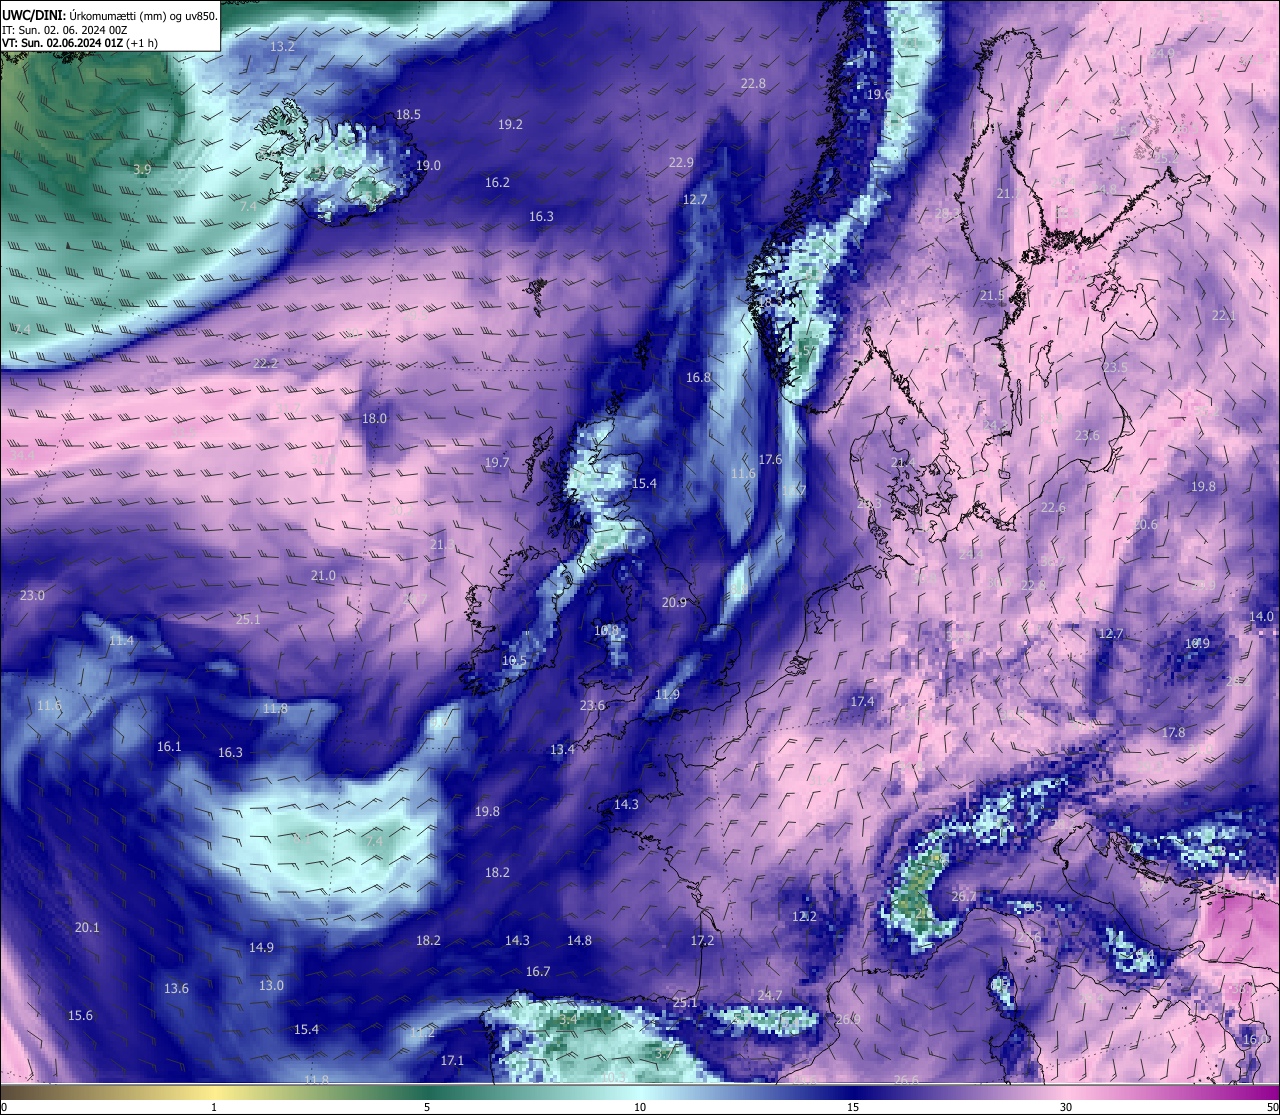Click the map value 14.8

click(579, 941)
